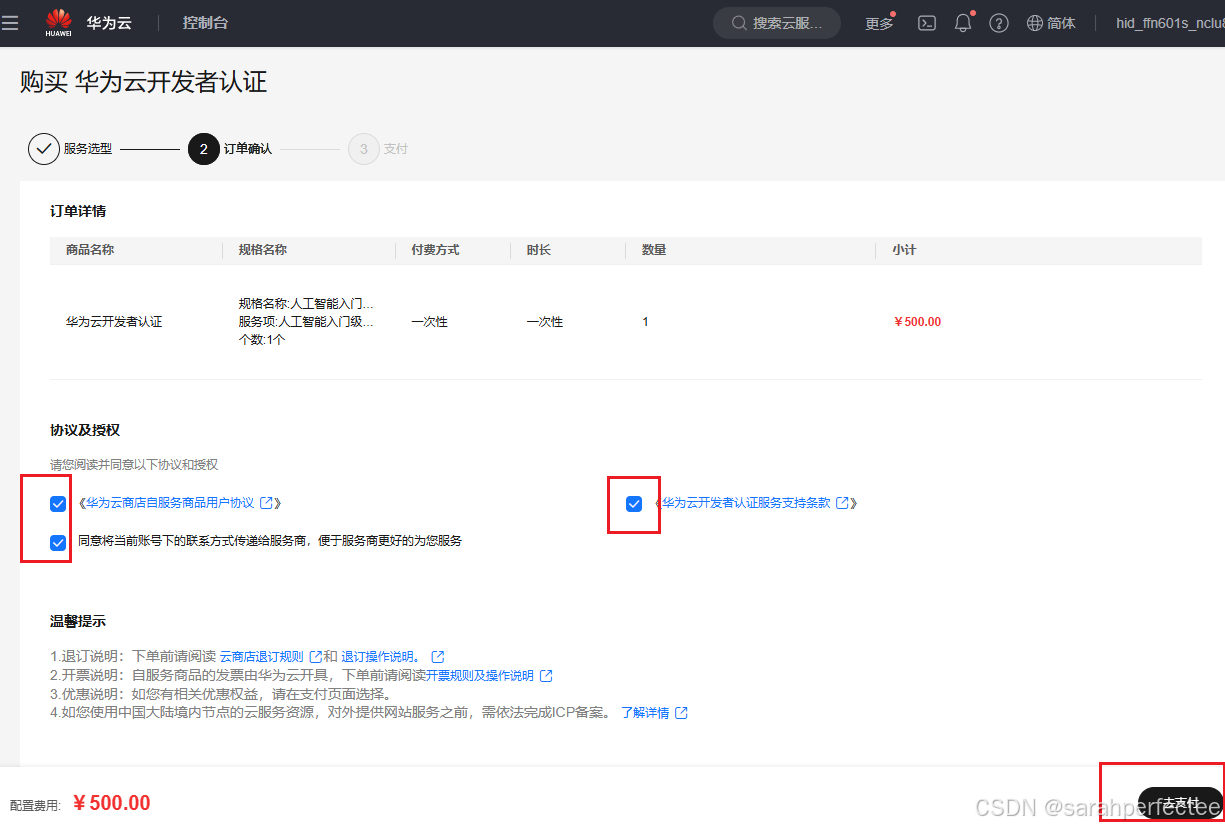Click the 订单详情 heading

click(x=78, y=211)
